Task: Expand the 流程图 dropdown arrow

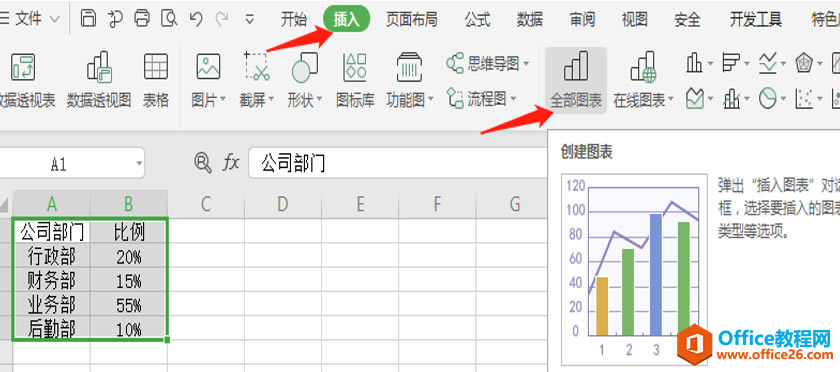Action: (513, 99)
